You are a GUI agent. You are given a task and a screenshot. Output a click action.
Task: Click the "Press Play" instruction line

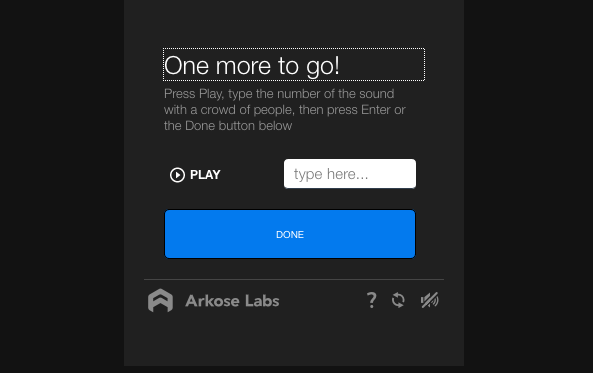[x=279, y=94]
